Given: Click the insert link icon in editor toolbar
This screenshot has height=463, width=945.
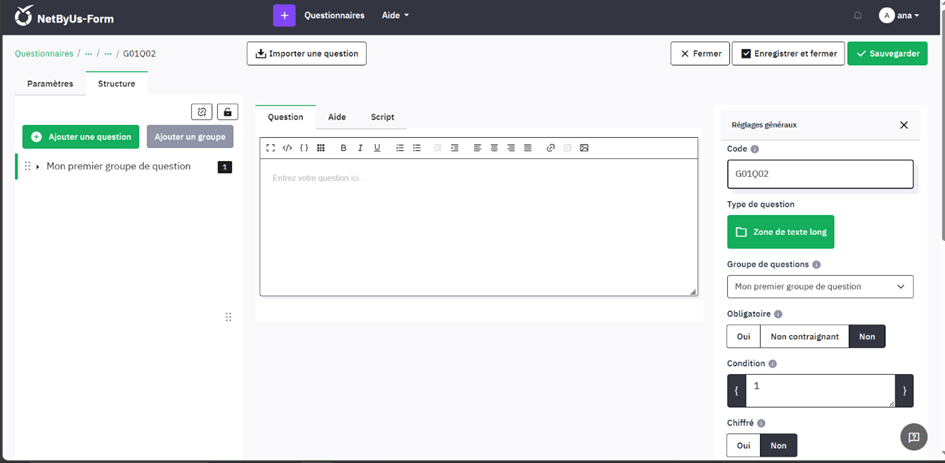Looking at the screenshot, I should coord(550,148).
